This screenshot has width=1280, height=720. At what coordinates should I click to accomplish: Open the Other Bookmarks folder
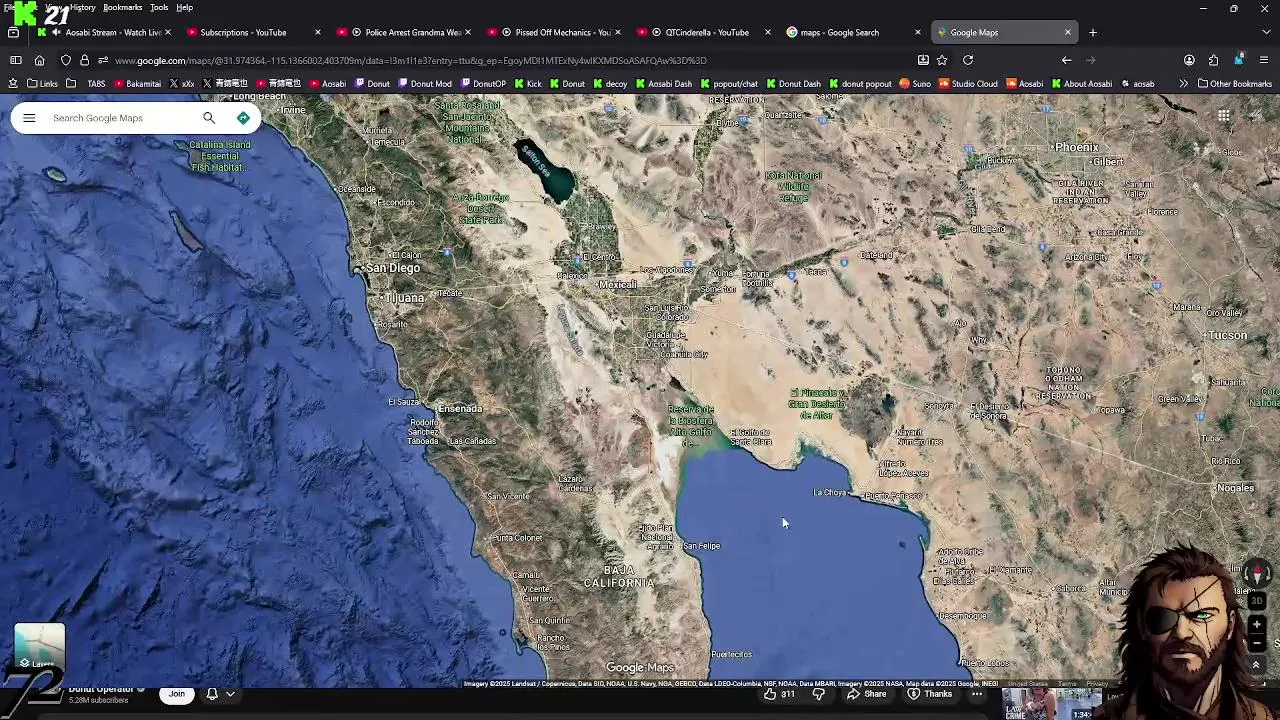[1234, 84]
